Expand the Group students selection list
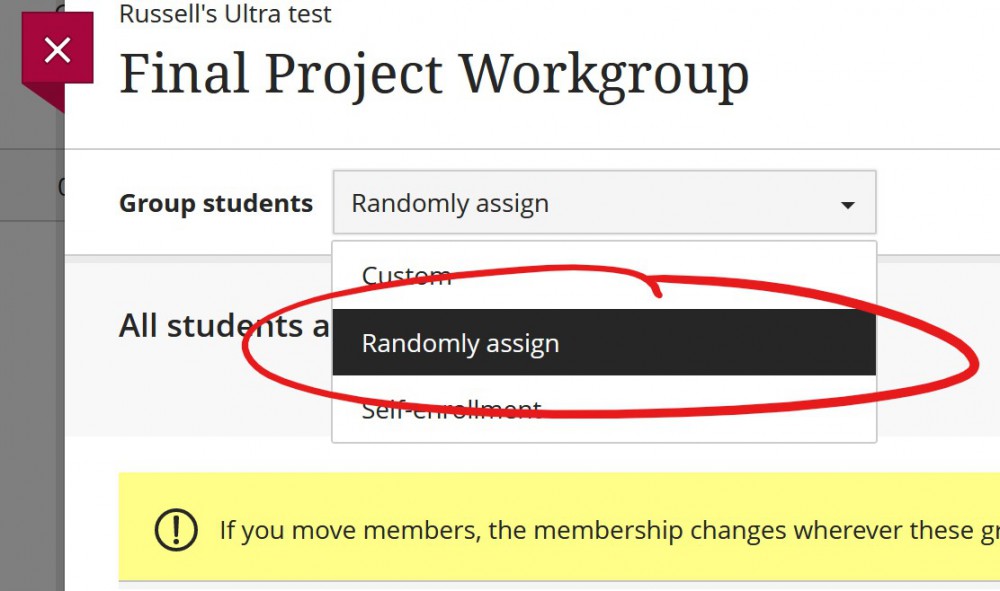1000x591 pixels. coord(604,202)
